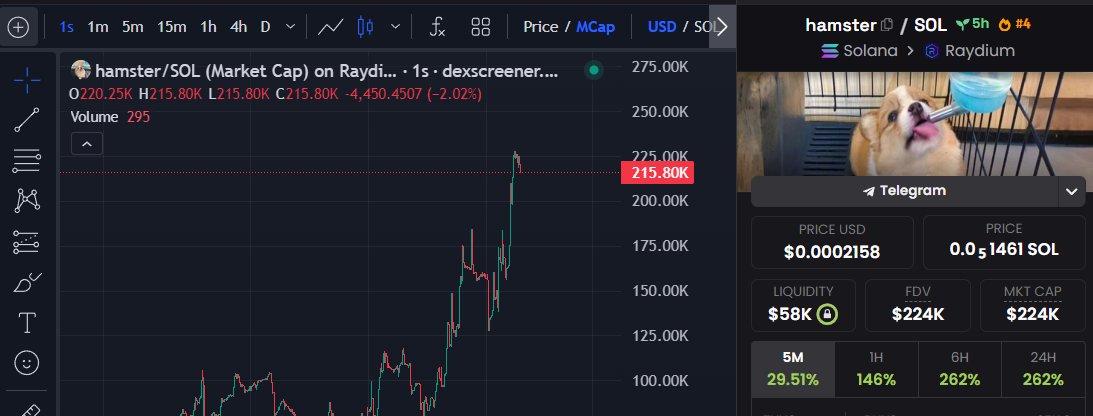The image size is (1093, 416).
Task: Select the candlestick chart style icon
Action: click(x=365, y=27)
